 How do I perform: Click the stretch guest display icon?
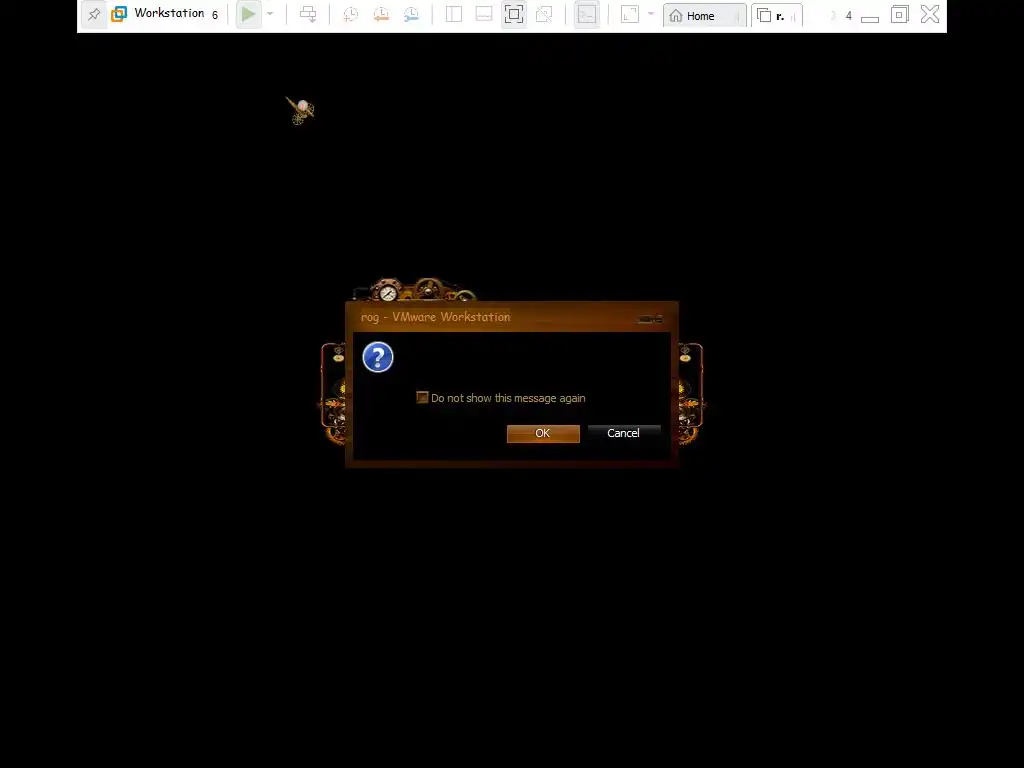[x=630, y=14]
